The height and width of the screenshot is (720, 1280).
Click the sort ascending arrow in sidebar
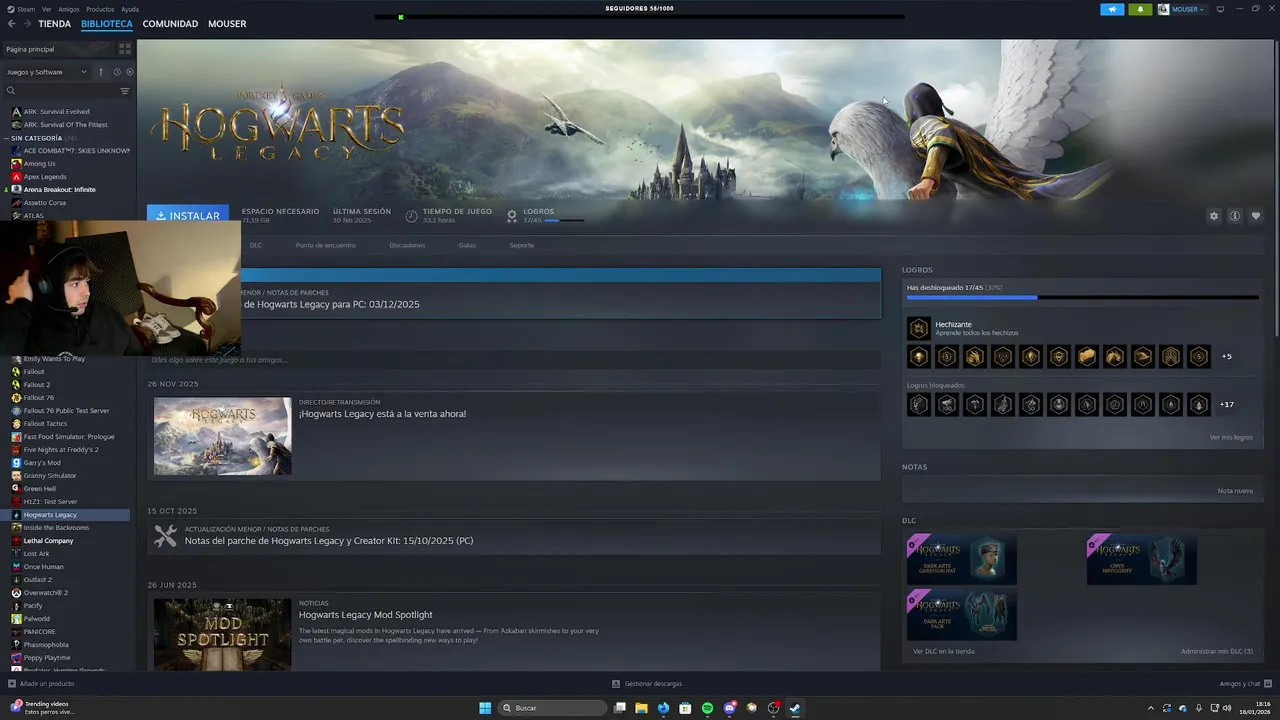pos(100,72)
